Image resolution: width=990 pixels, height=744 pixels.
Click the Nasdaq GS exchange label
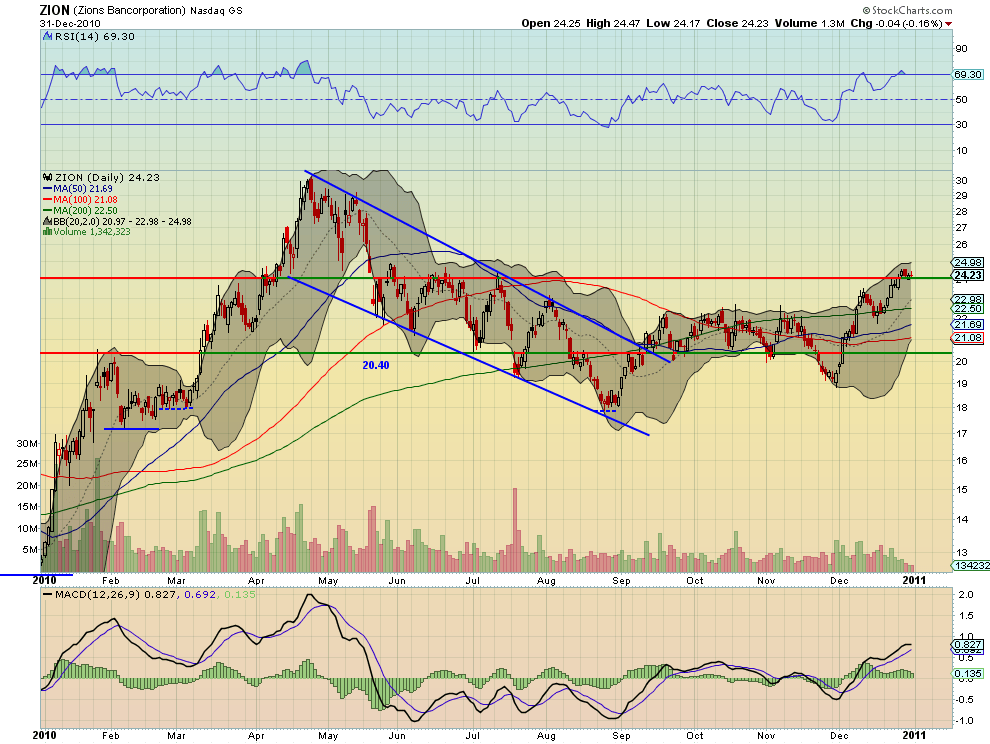(x=216, y=11)
